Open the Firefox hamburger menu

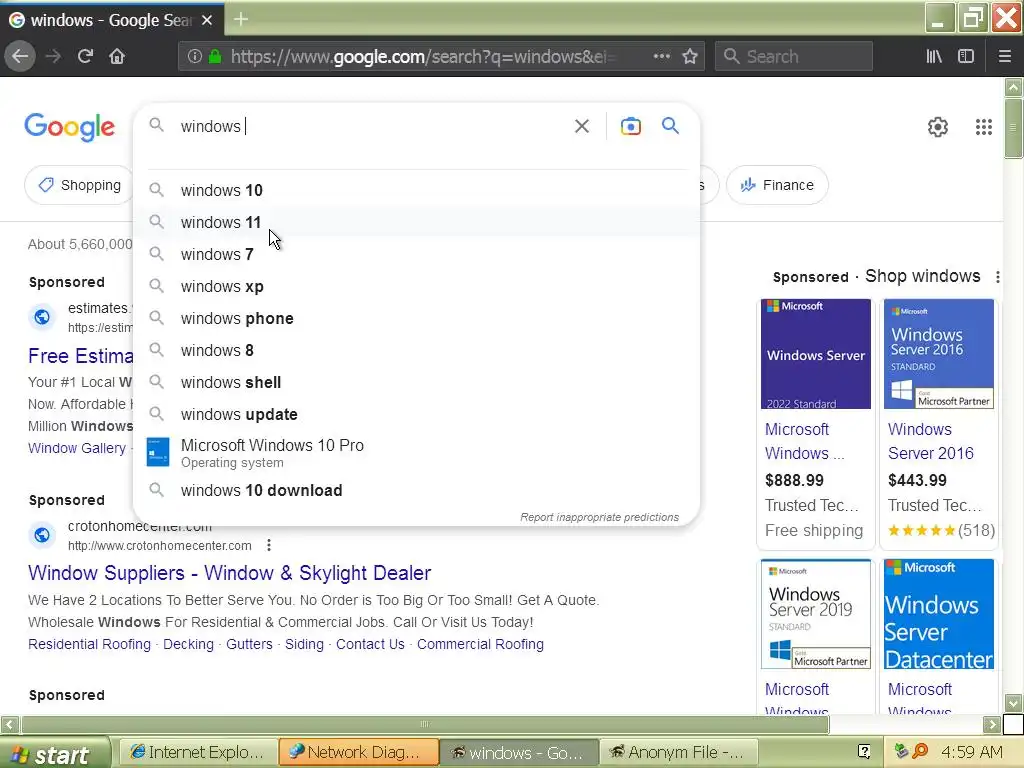pyautogui.click(x=1004, y=56)
